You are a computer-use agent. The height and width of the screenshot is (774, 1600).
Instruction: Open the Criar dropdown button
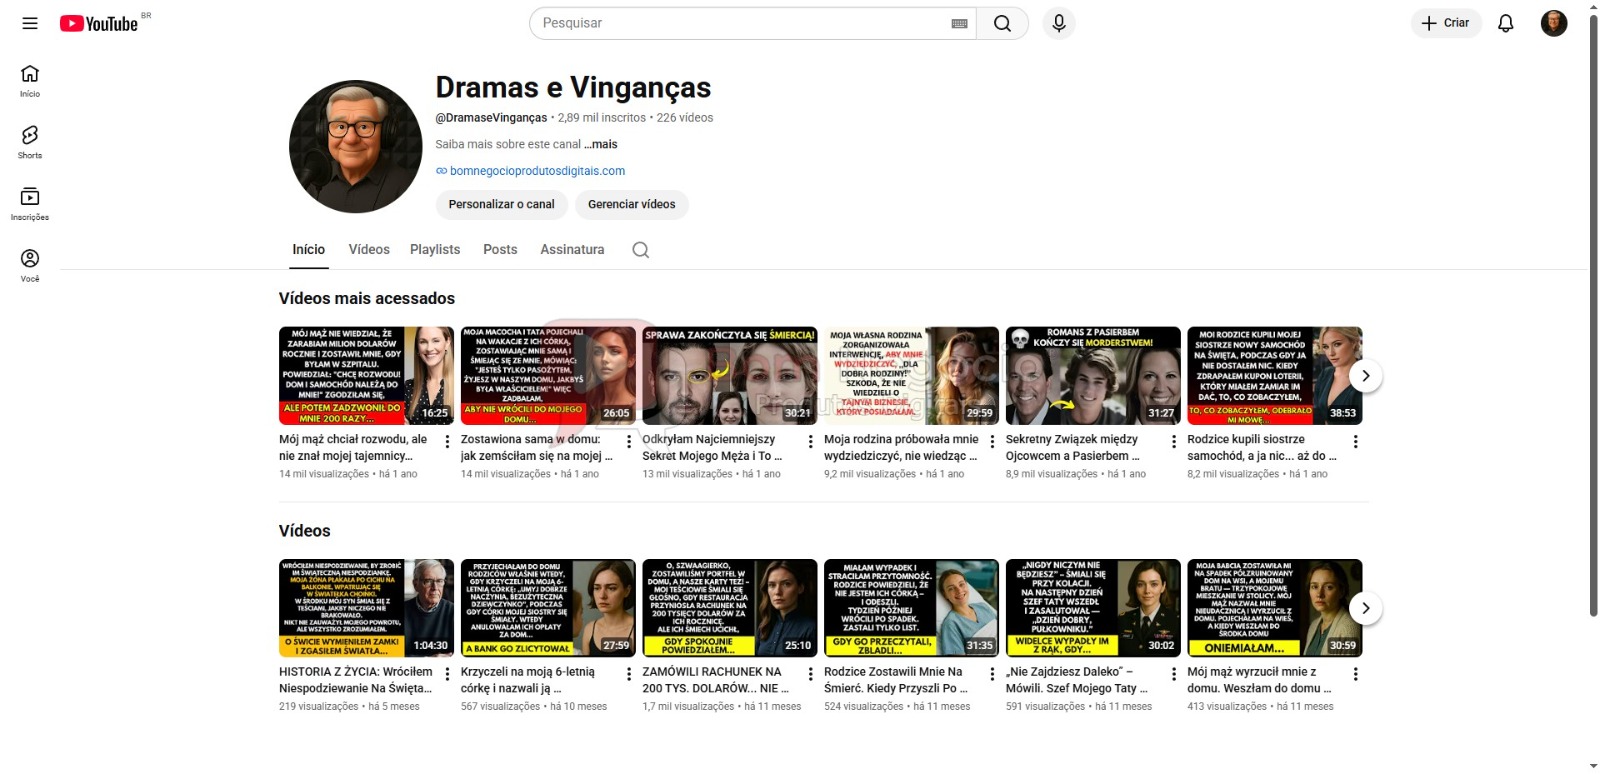coord(1446,23)
